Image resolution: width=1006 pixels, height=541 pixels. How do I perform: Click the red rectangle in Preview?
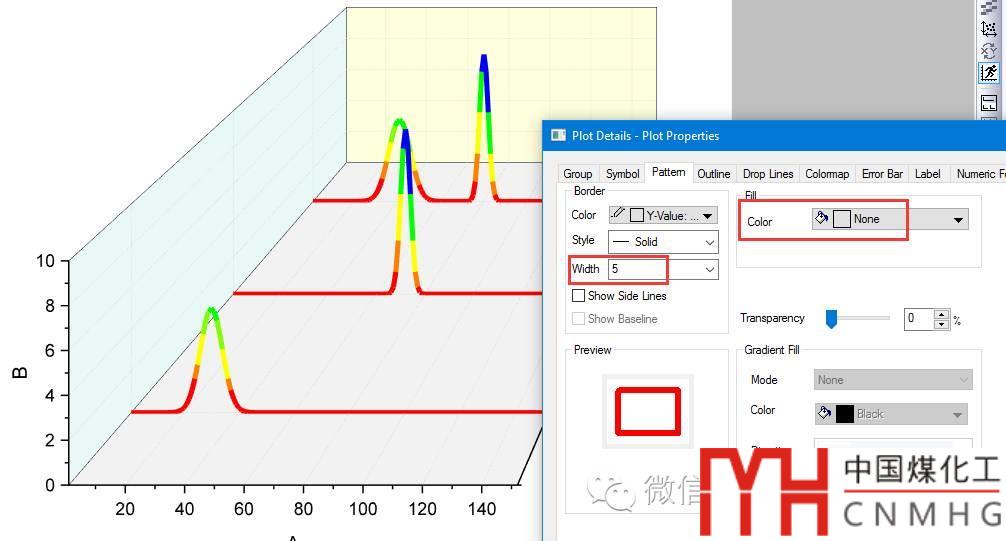[x=647, y=411]
